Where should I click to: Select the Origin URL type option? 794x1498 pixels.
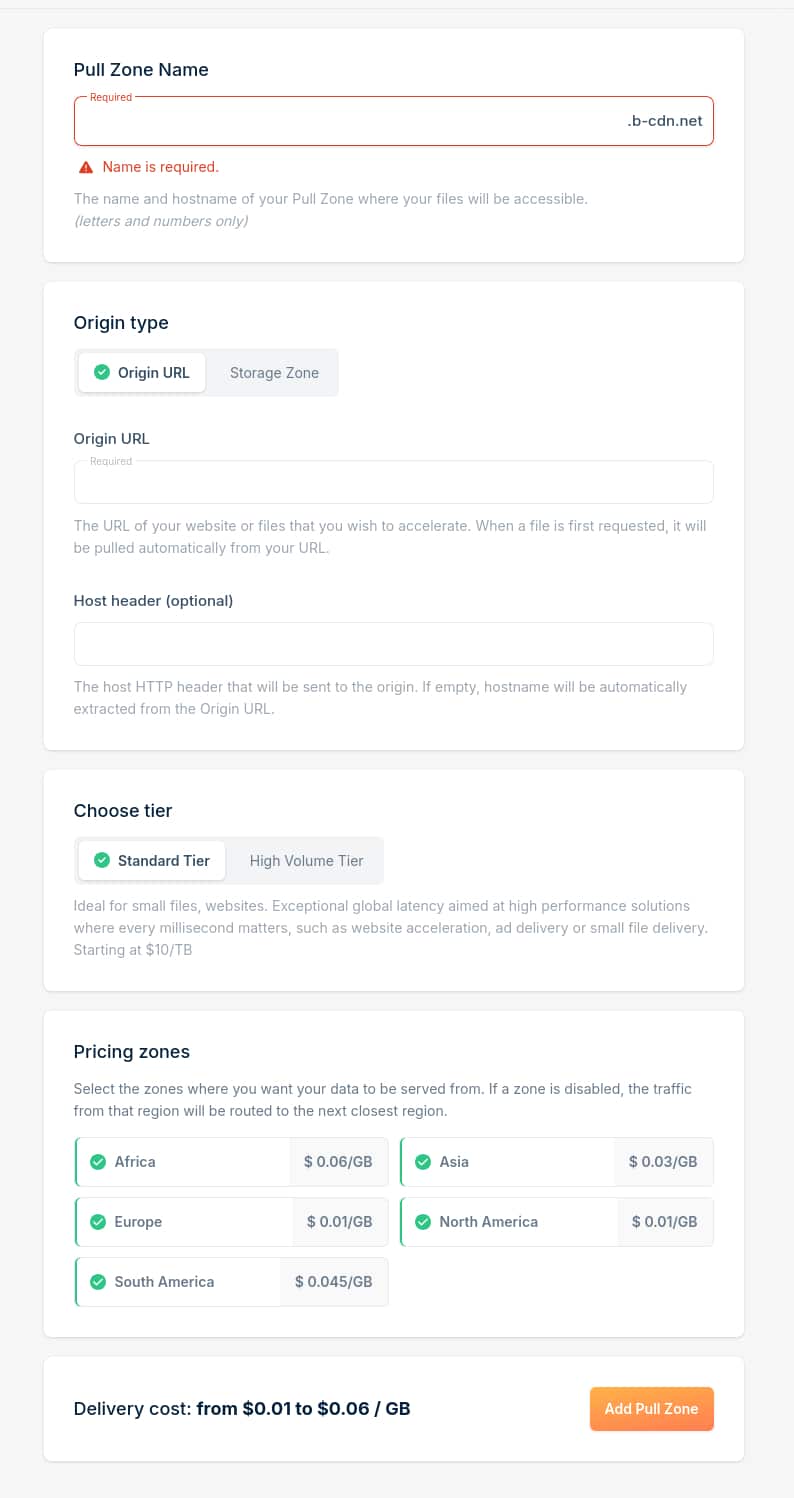point(142,373)
